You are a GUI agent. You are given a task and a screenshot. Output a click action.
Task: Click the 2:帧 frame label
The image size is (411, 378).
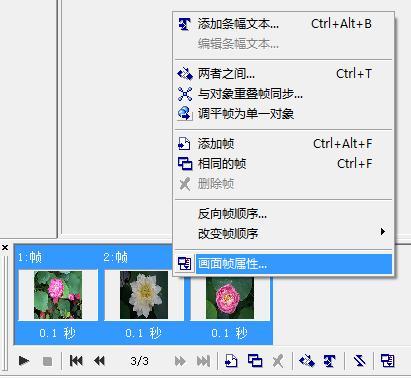[x=116, y=257]
